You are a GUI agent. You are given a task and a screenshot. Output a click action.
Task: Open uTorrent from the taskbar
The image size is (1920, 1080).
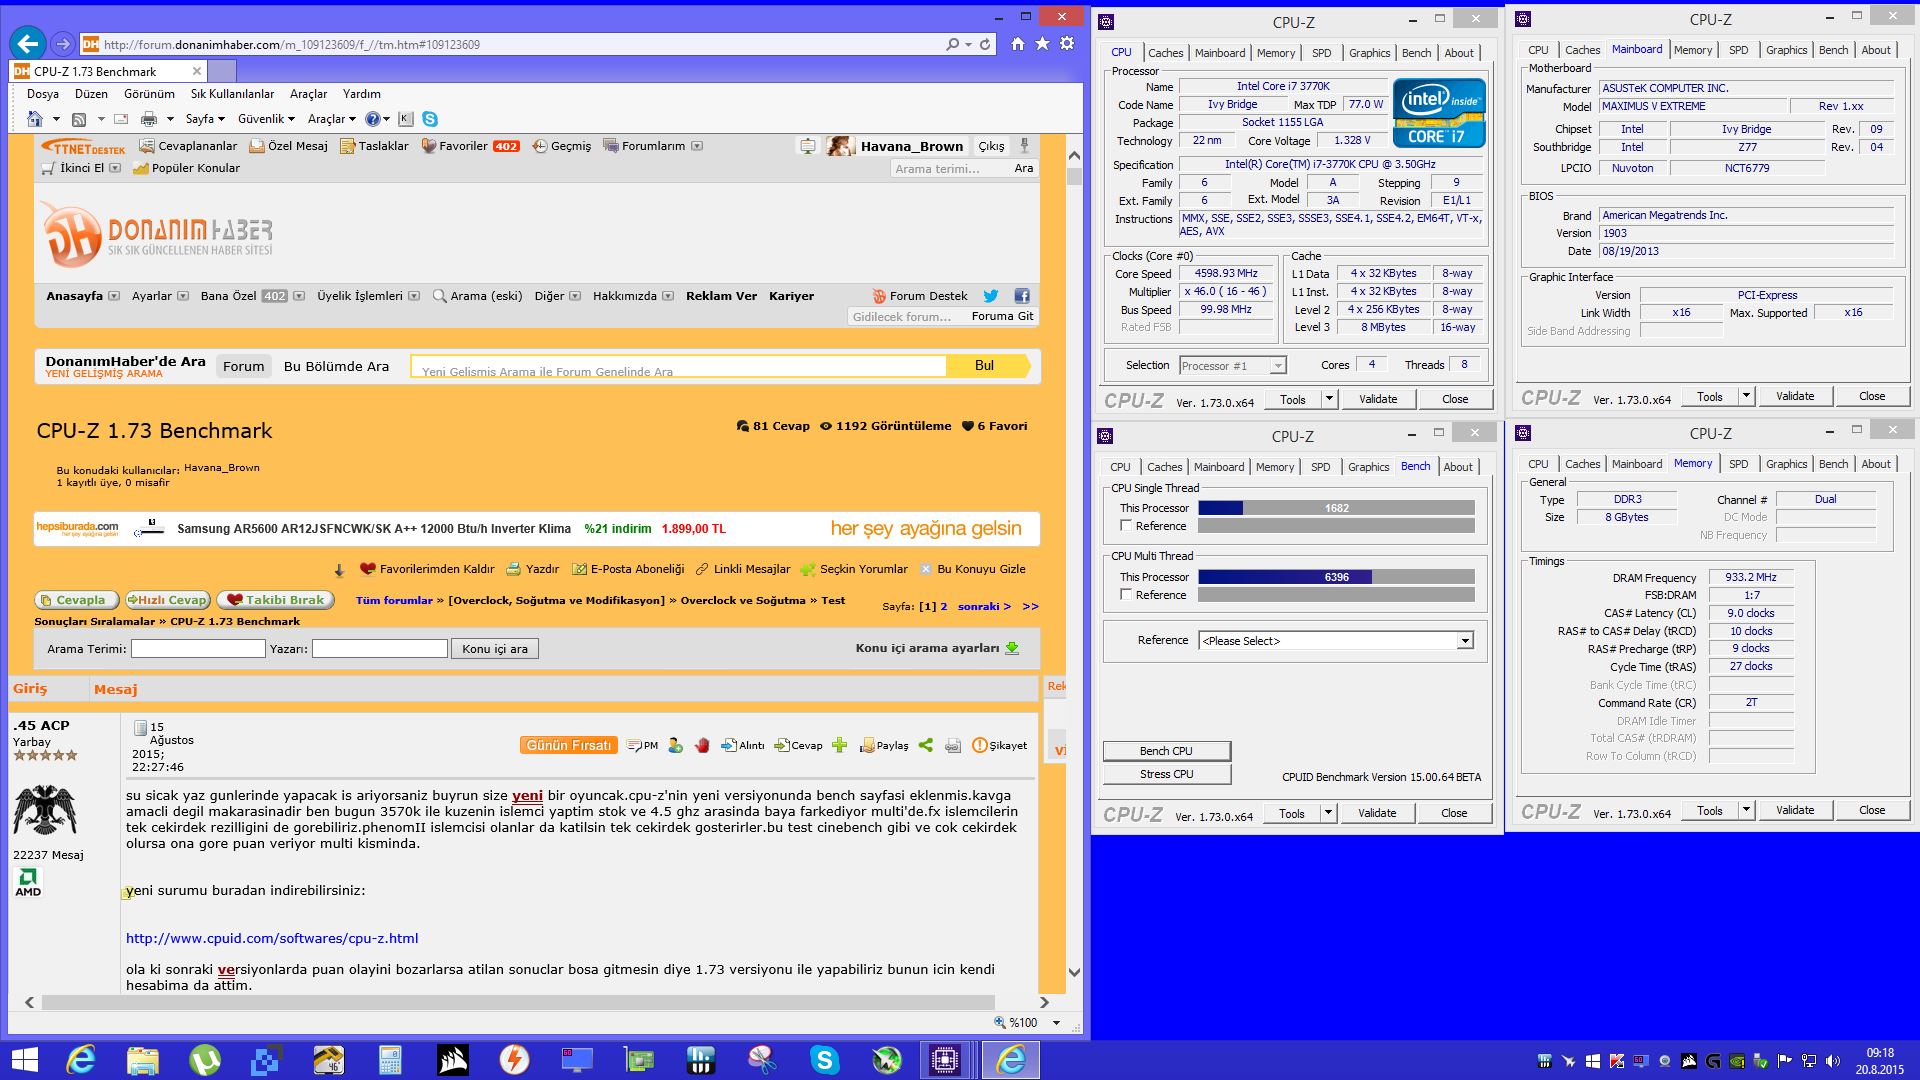pyautogui.click(x=204, y=1059)
